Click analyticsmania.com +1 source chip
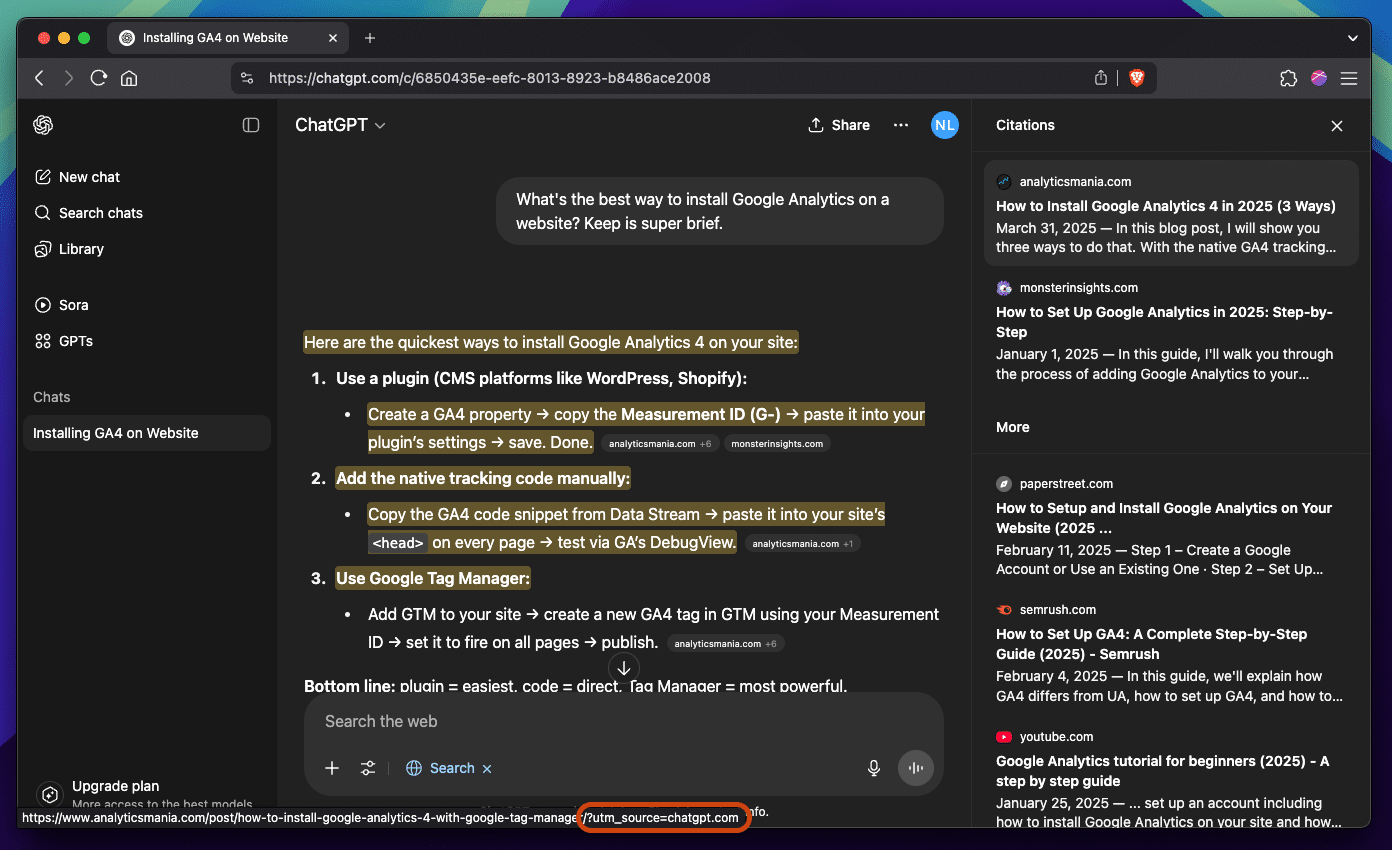This screenshot has height=850, width=1392. (x=803, y=544)
